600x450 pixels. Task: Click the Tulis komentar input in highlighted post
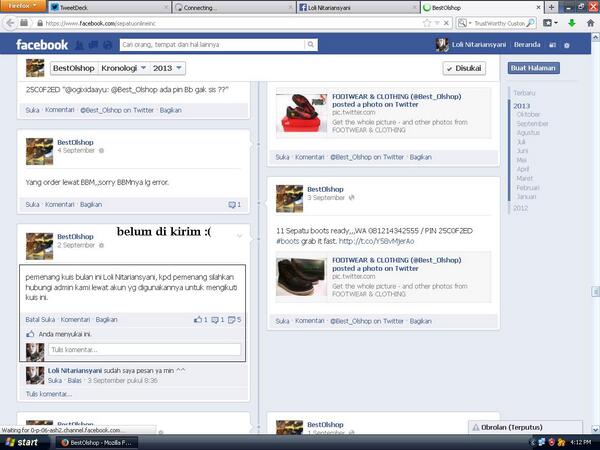pos(145,349)
